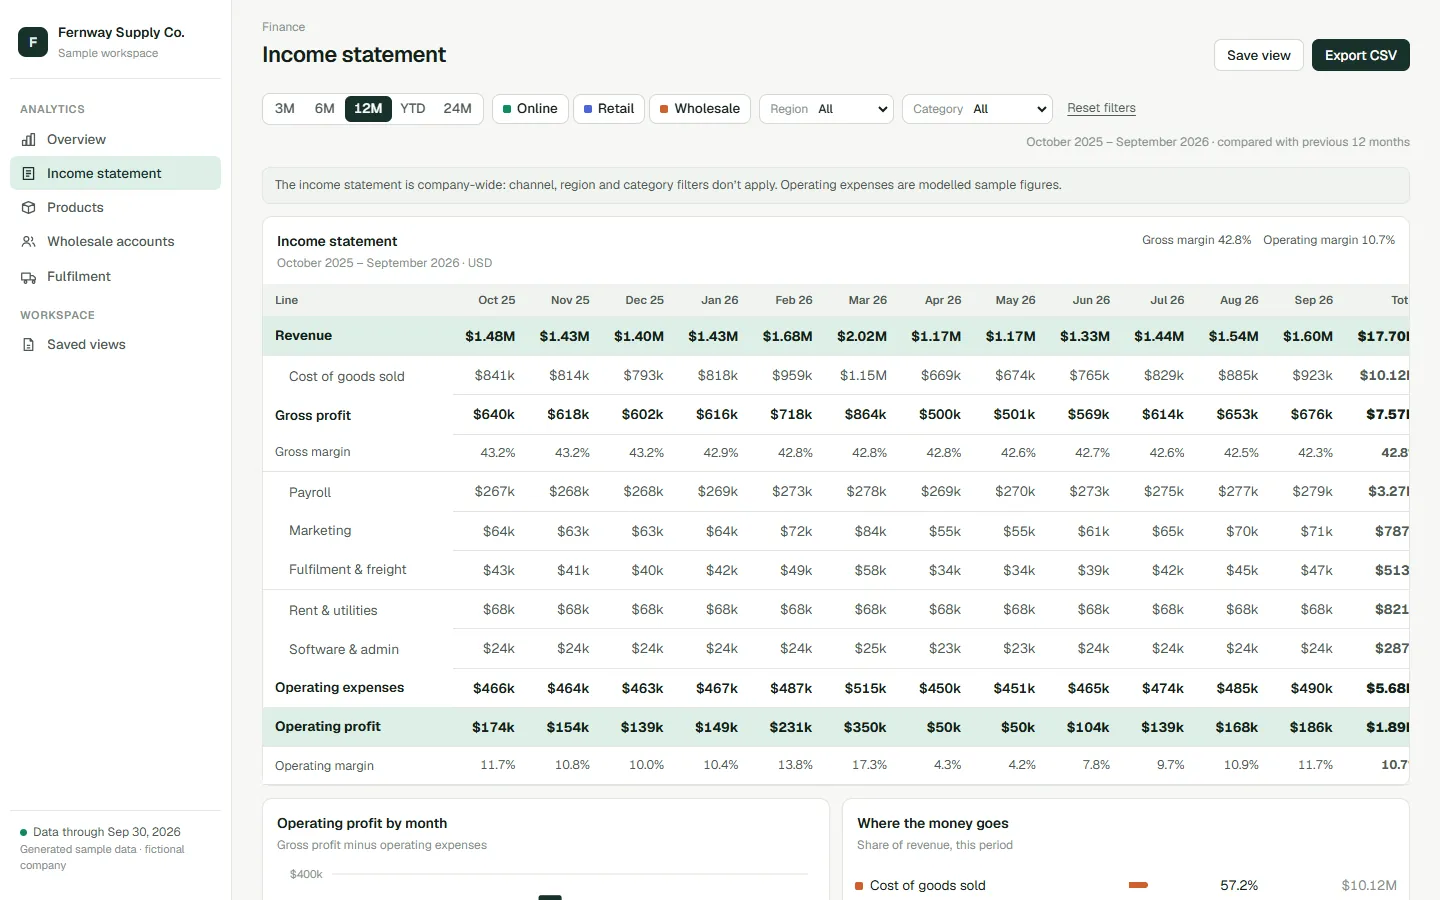
Task: Click the Cost of goods sold legend swatch
Action: pyautogui.click(x=859, y=886)
